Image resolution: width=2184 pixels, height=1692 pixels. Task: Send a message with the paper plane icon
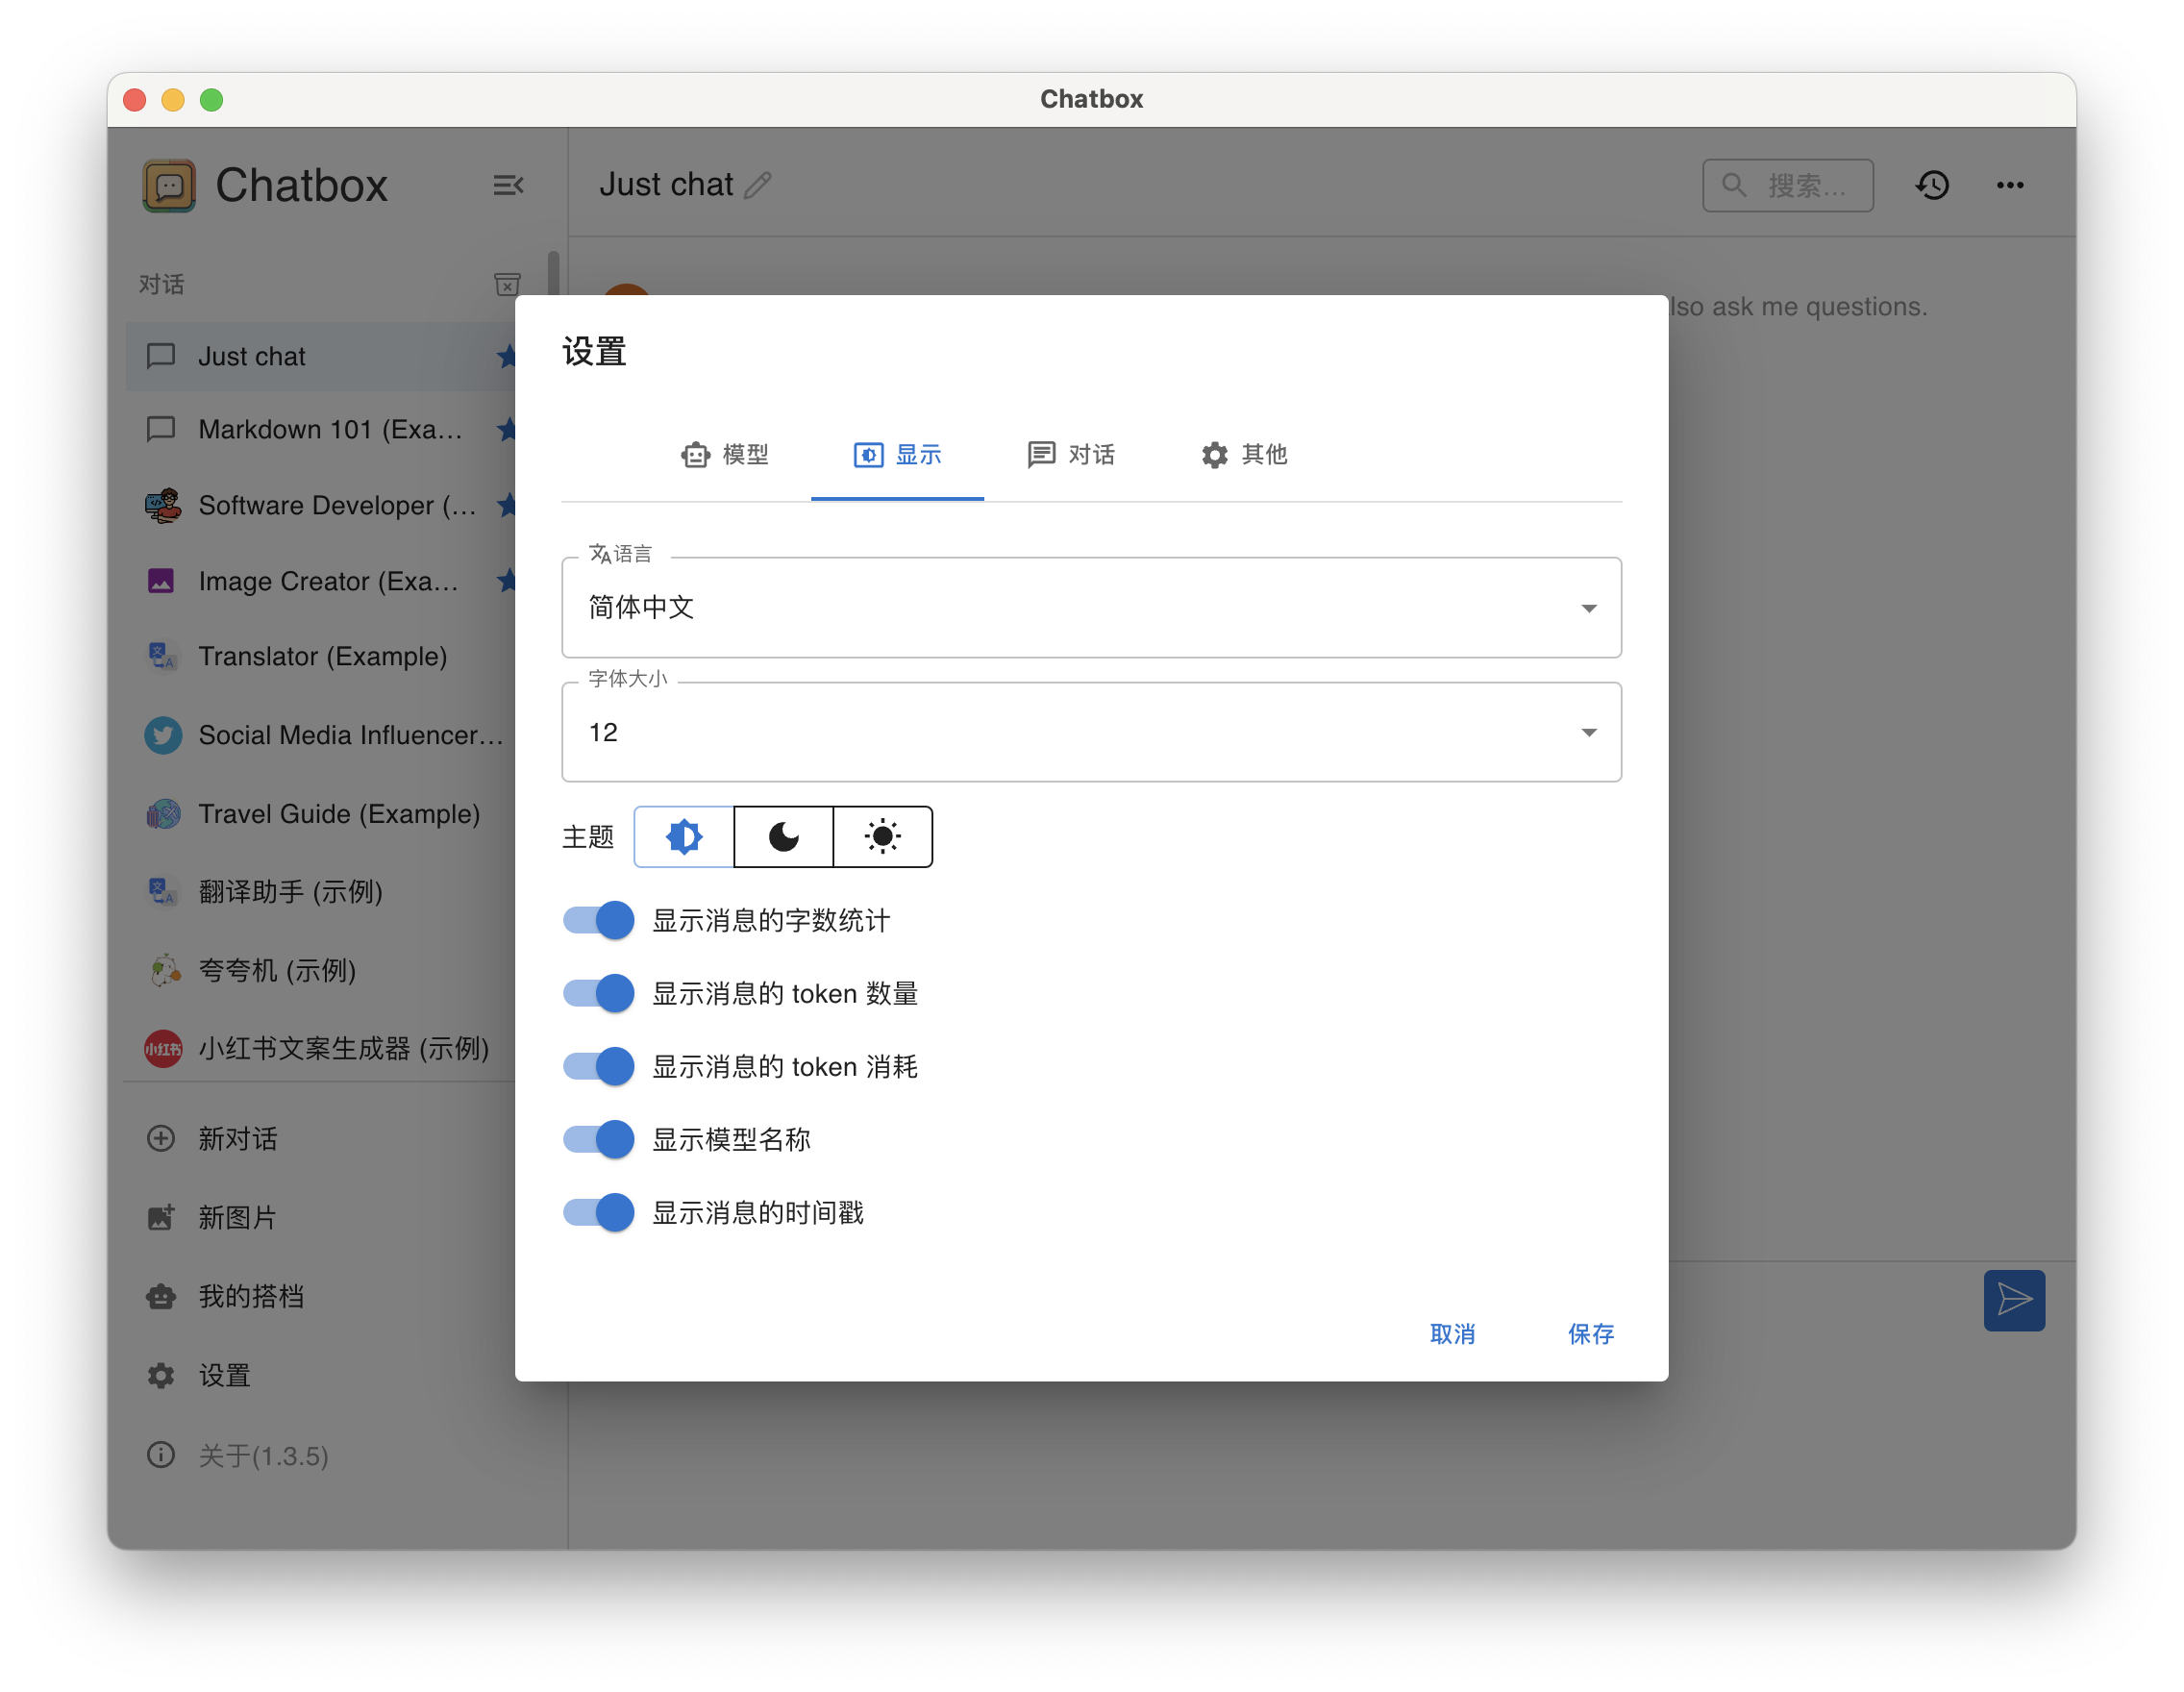tap(2014, 1300)
